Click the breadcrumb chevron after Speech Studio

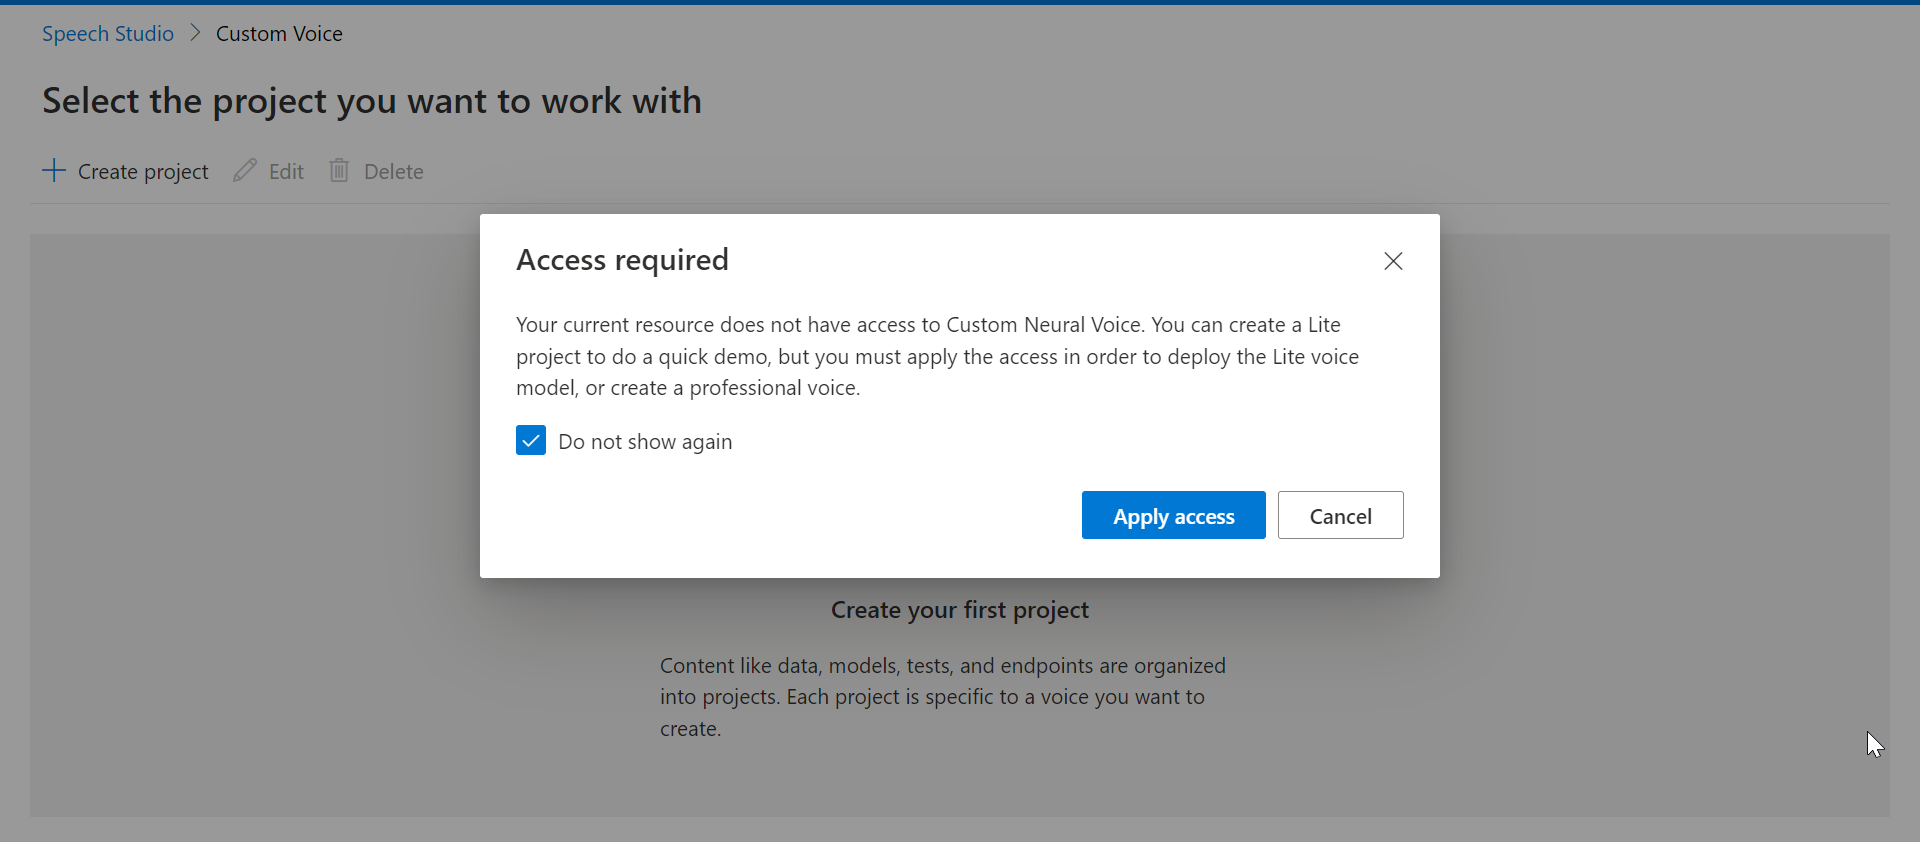tap(195, 33)
